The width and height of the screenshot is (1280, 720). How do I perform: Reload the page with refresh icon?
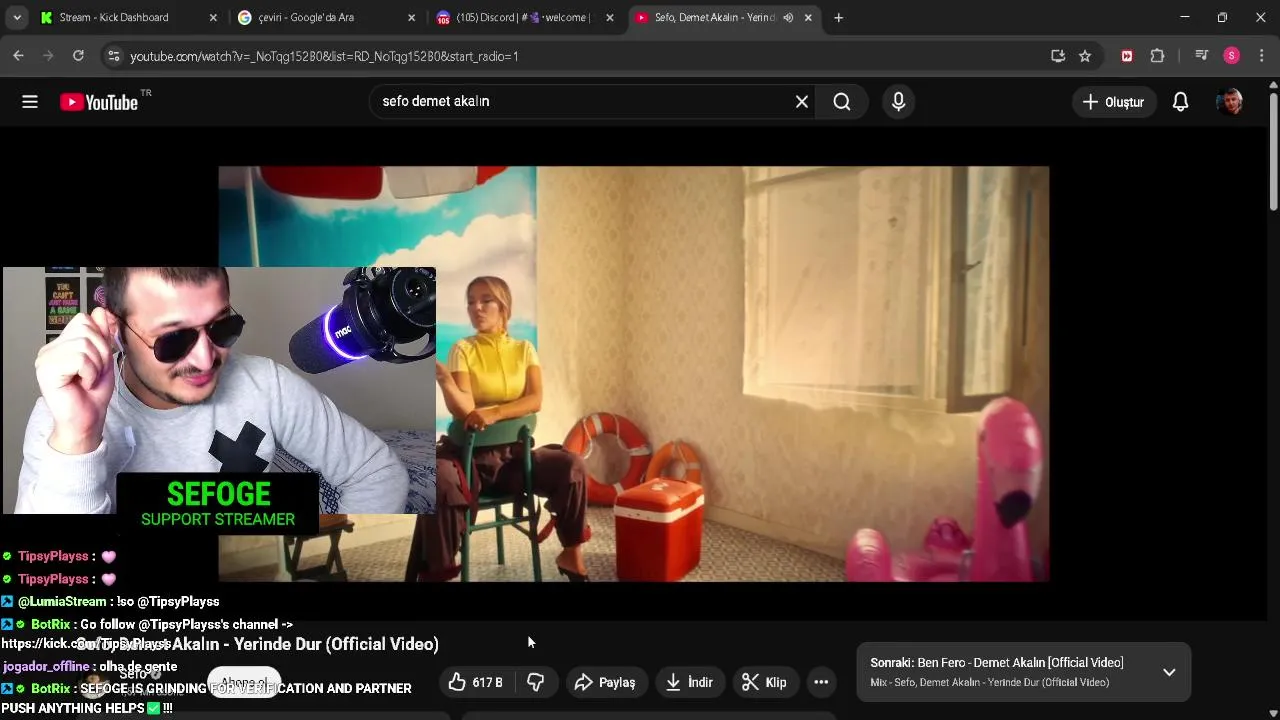[78, 56]
